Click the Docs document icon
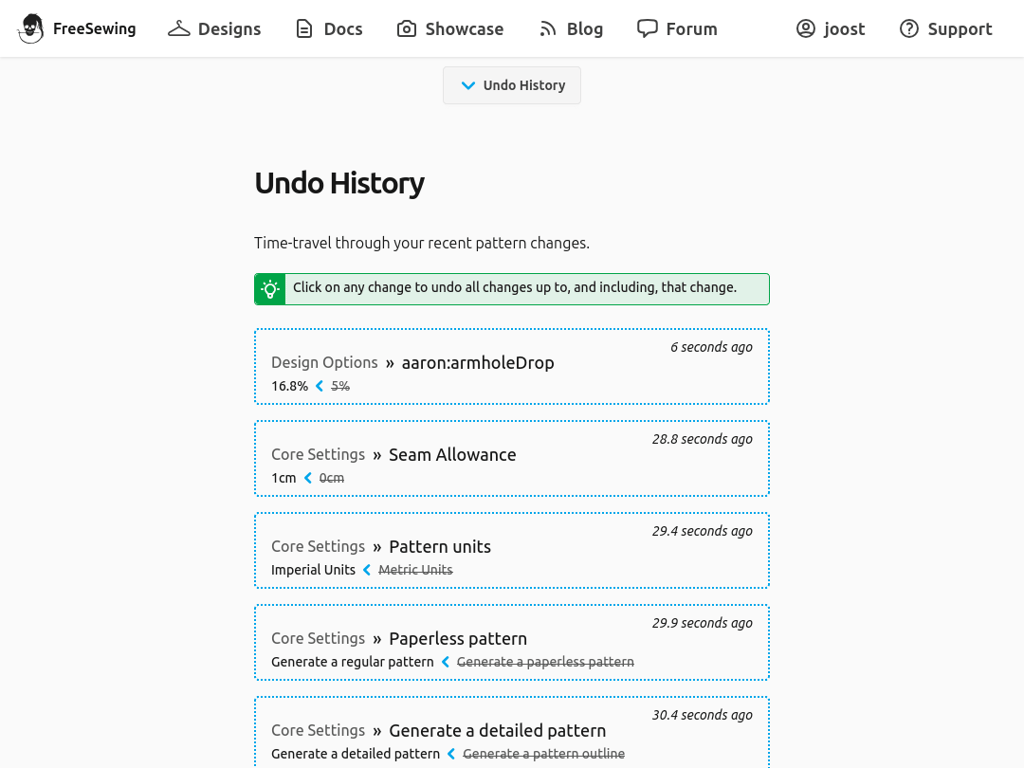The height and width of the screenshot is (768, 1024). (304, 29)
